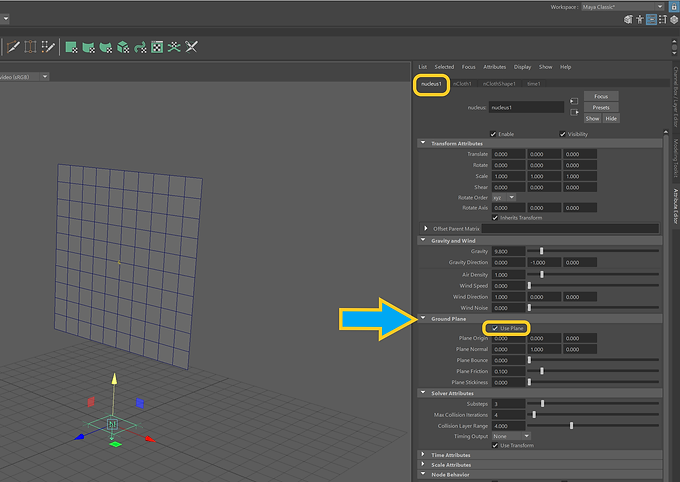Apply Spherical UV mapping from shelf
Screen dimensions: 680x482
pyautogui.click(x=106, y=47)
